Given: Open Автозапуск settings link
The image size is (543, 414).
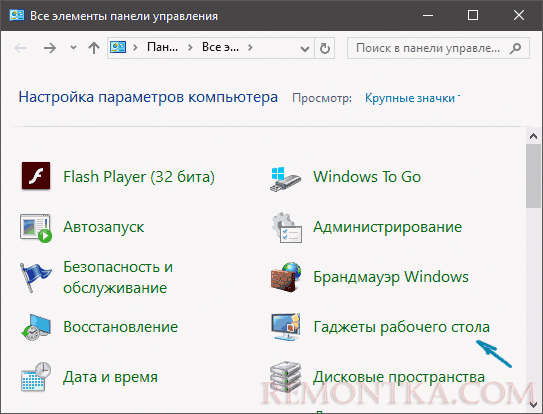Looking at the screenshot, I should (104, 227).
